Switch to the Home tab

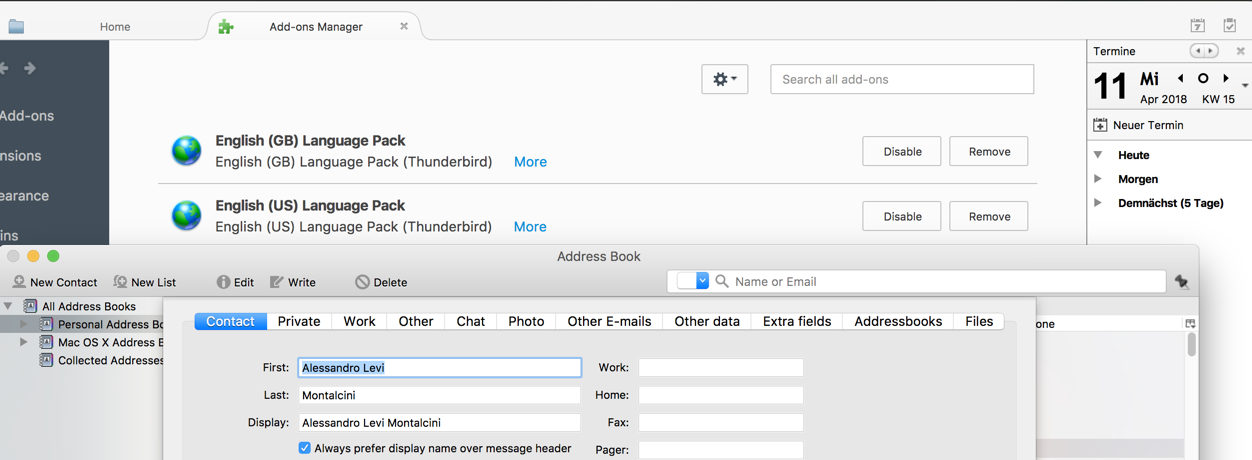pyautogui.click(x=115, y=27)
